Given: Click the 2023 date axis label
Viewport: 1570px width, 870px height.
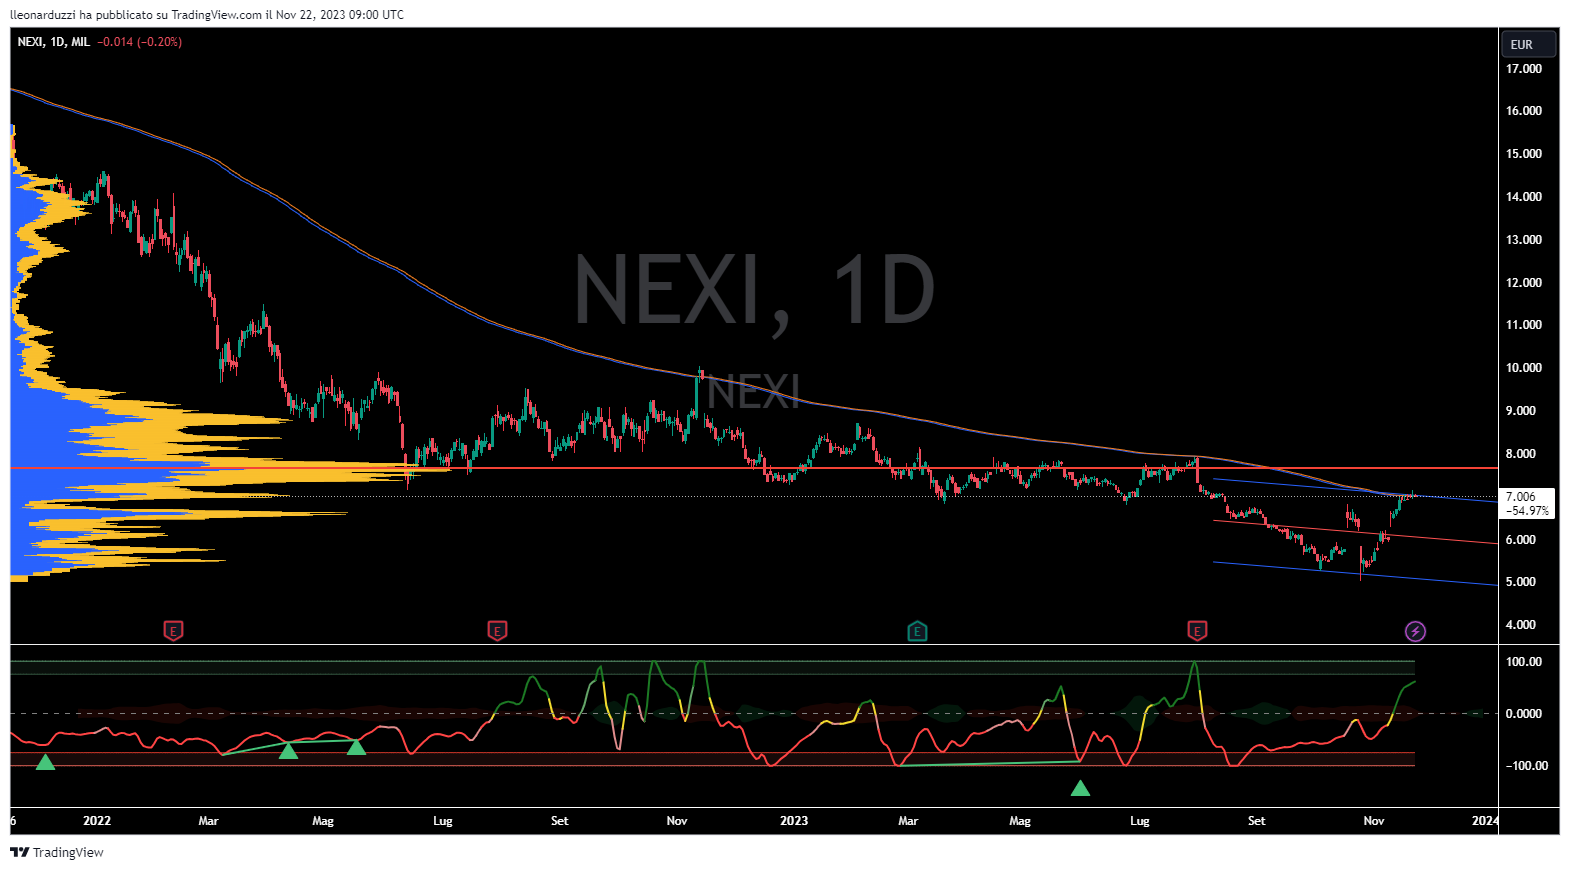Looking at the screenshot, I should (794, 821).
